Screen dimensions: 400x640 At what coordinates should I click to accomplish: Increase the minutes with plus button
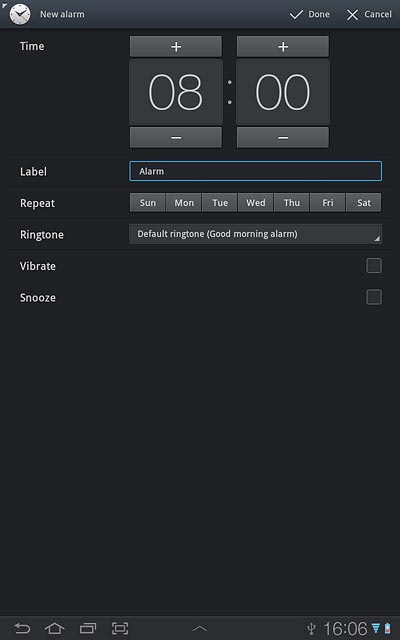tap(283, 47)
